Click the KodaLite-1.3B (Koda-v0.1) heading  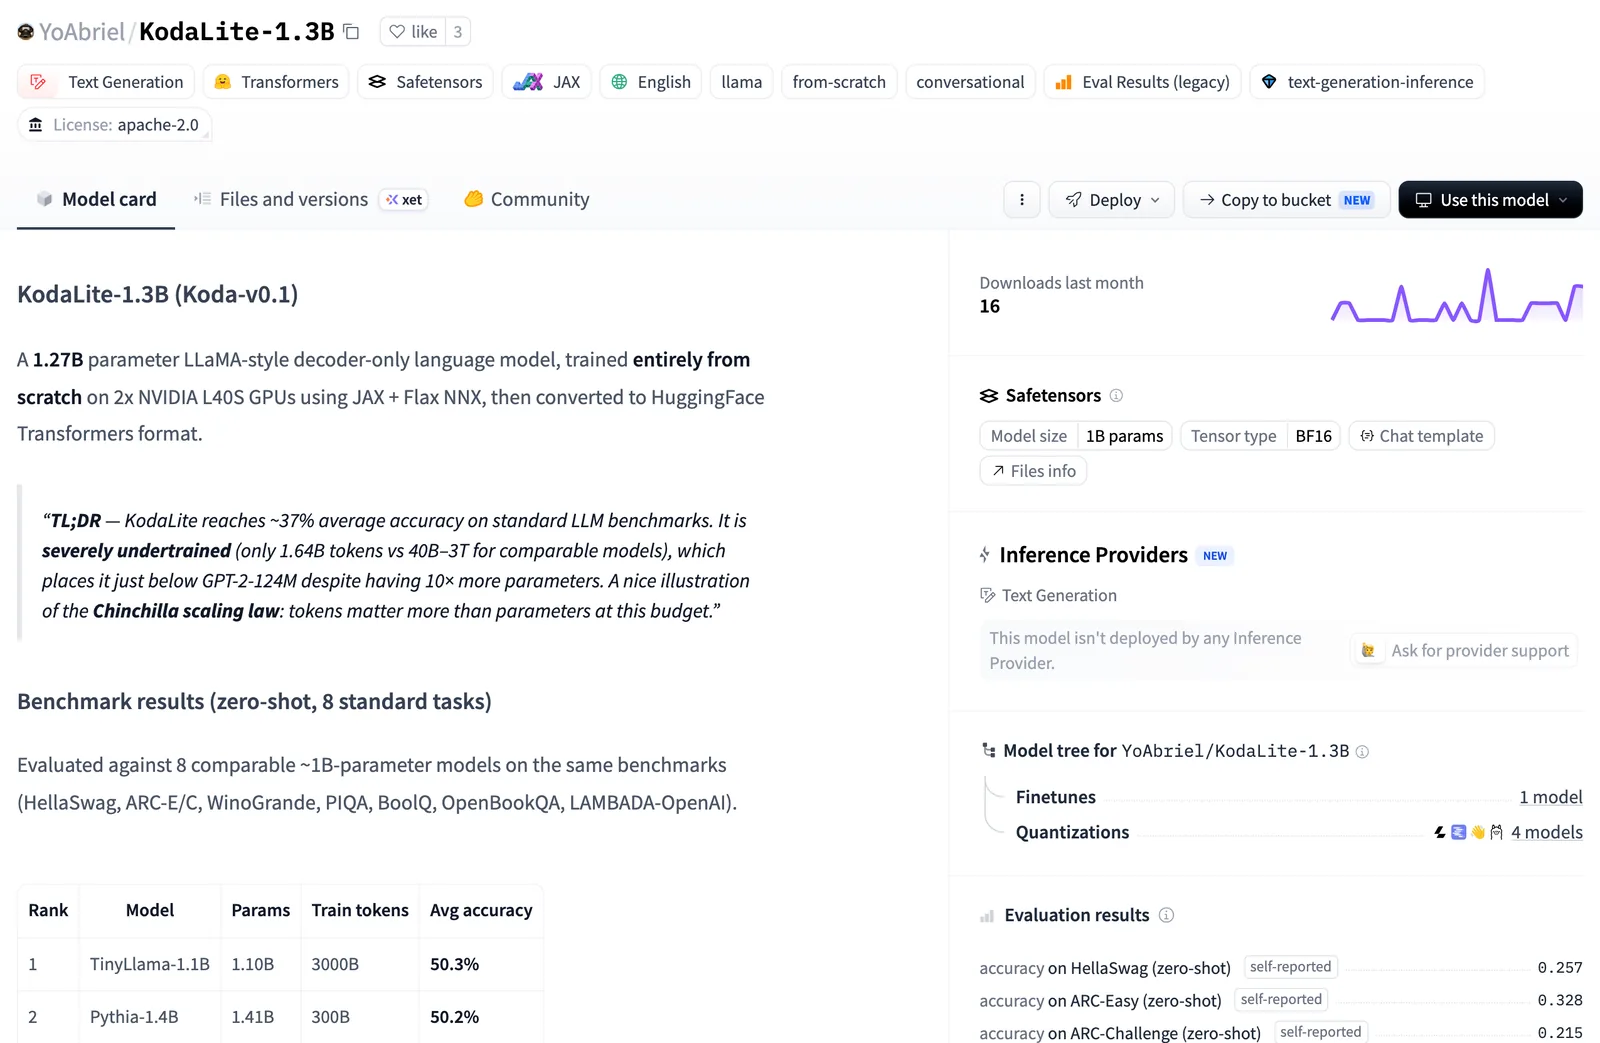point(157,294)
